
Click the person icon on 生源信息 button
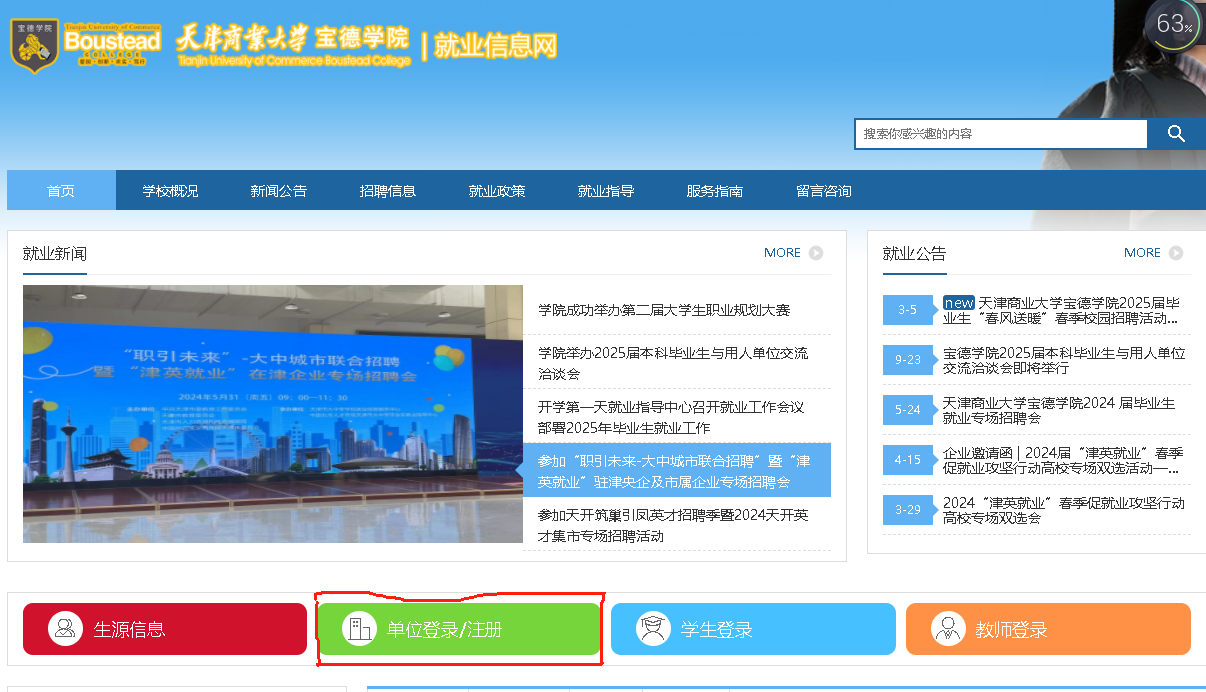(x=65, y=629)
